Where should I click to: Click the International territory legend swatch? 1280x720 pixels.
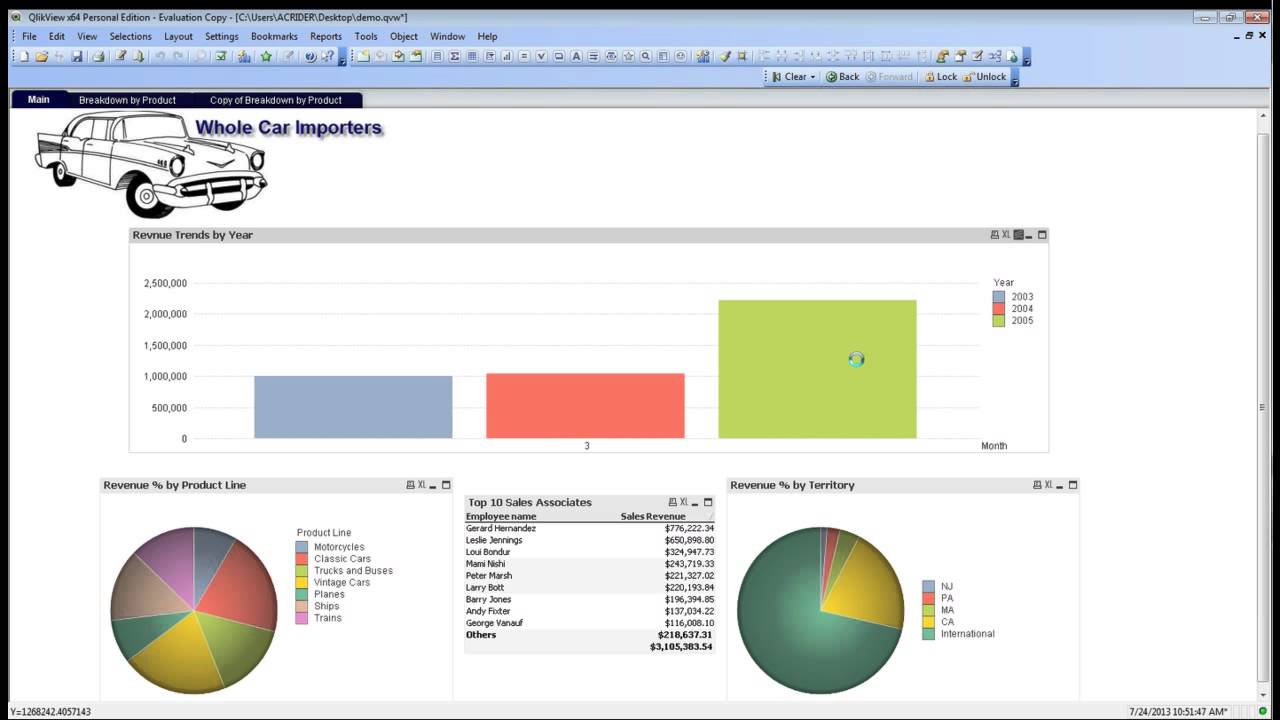pyautogui.click(x=929, y=634)
